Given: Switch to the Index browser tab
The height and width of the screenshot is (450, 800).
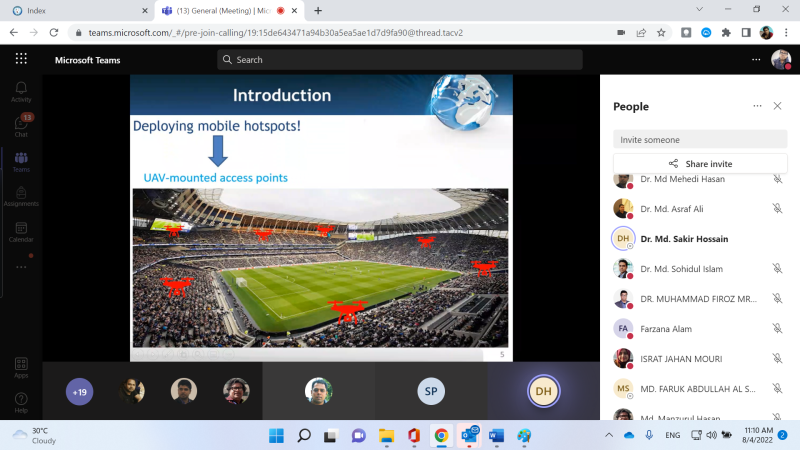Looking at the screenshot, I should click(78, 10).
